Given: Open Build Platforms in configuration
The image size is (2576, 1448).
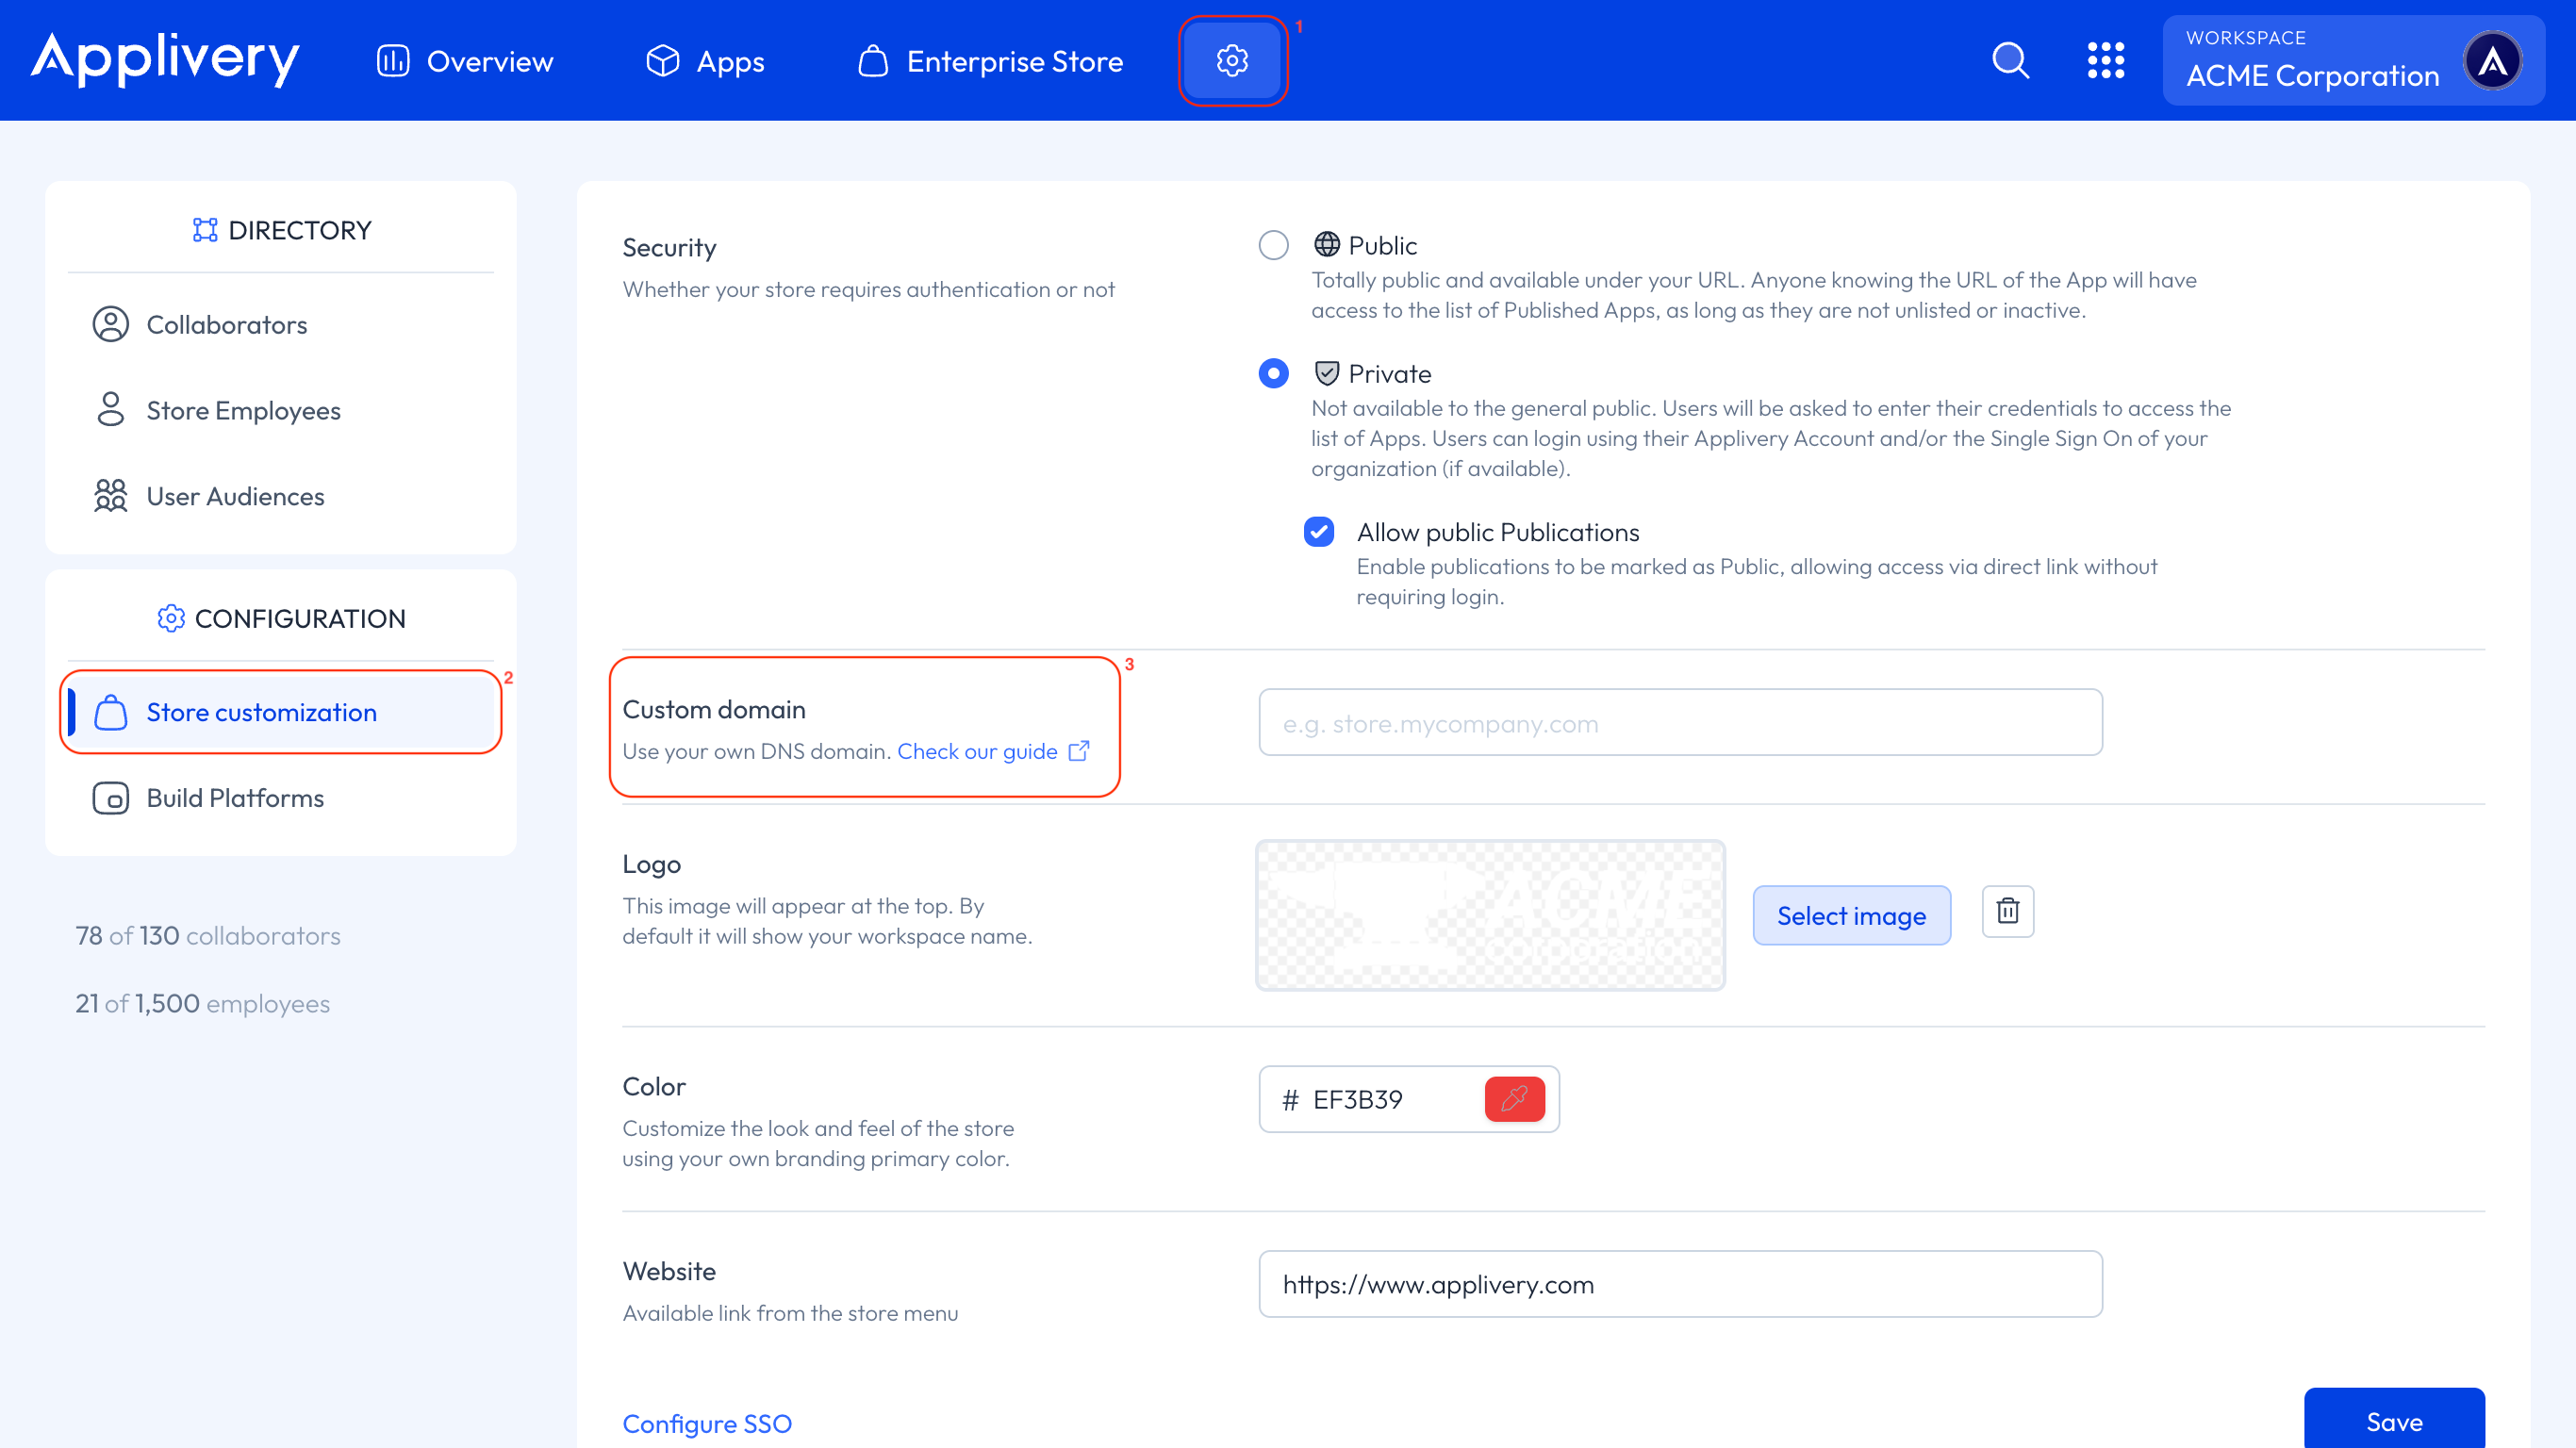Looking at the screenshot, I should tap(235, 798).
